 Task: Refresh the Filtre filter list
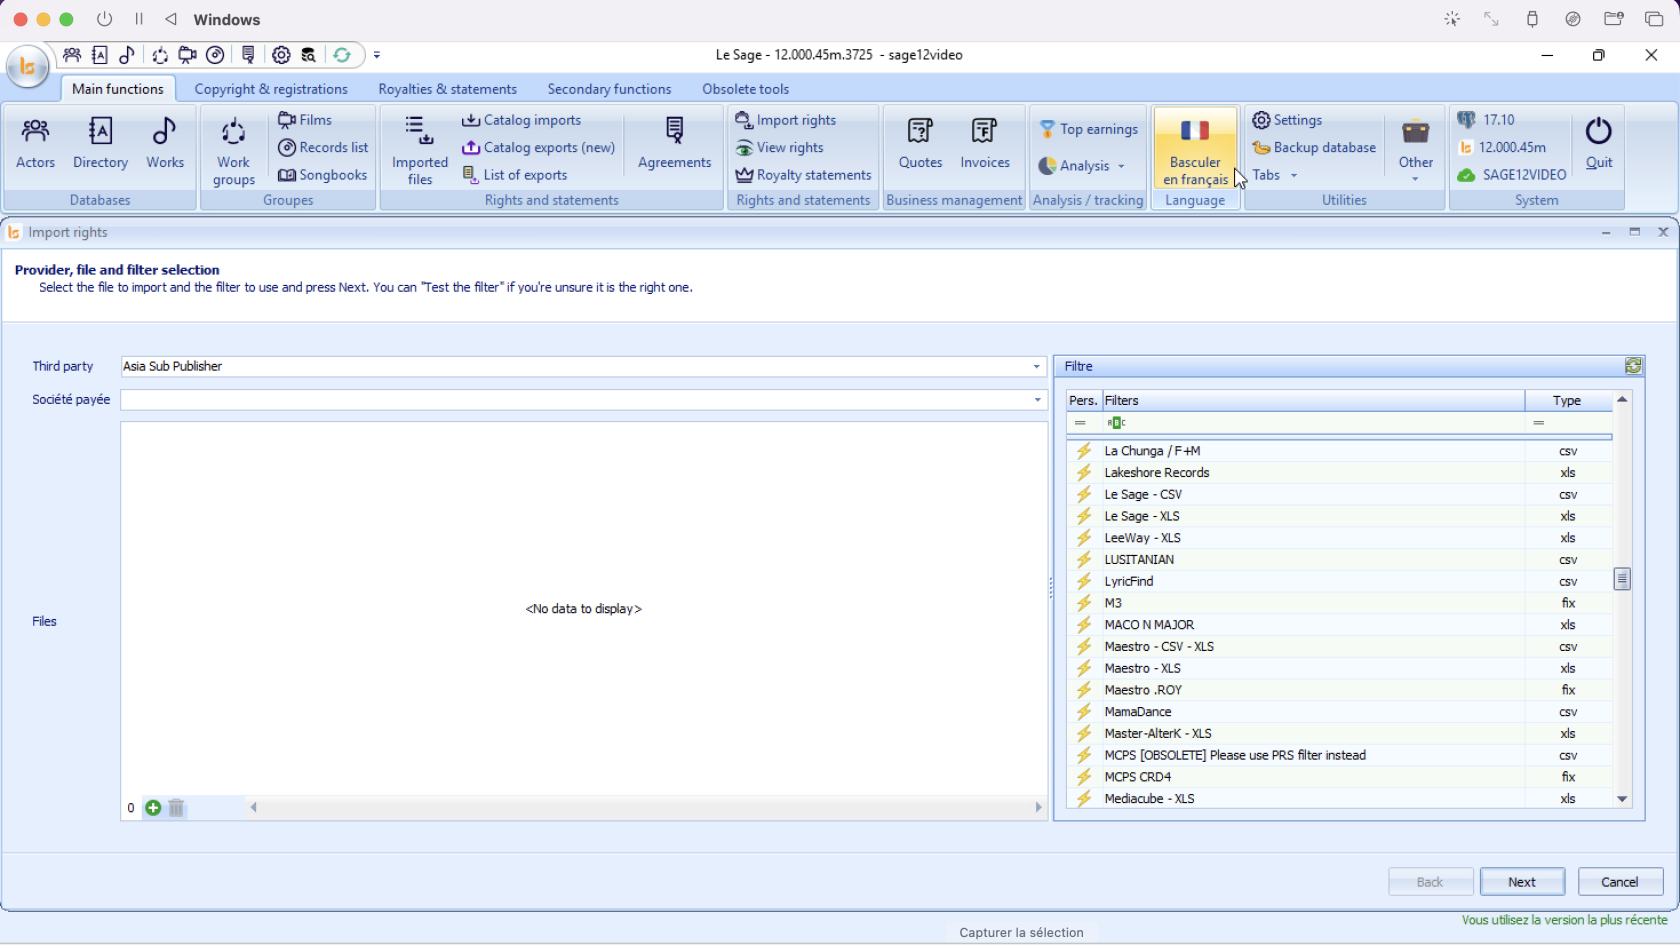point(1633,366)
